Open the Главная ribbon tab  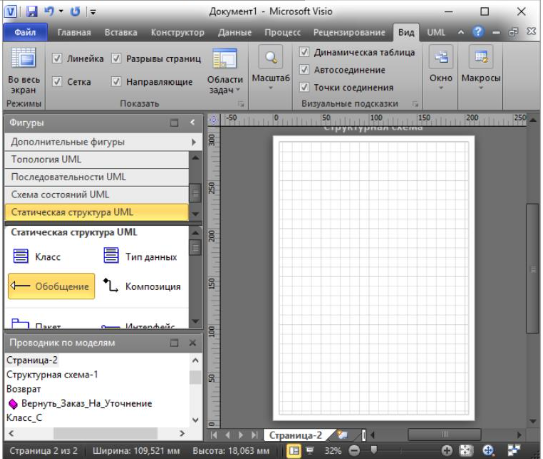point(74,33)
